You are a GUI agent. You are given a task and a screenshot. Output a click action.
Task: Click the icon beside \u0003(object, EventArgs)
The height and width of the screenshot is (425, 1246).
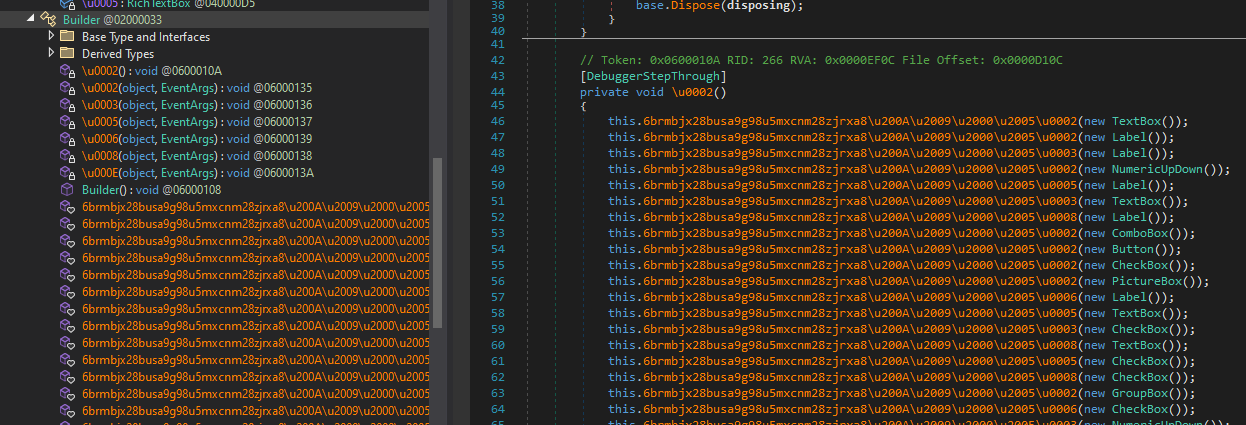67,105
